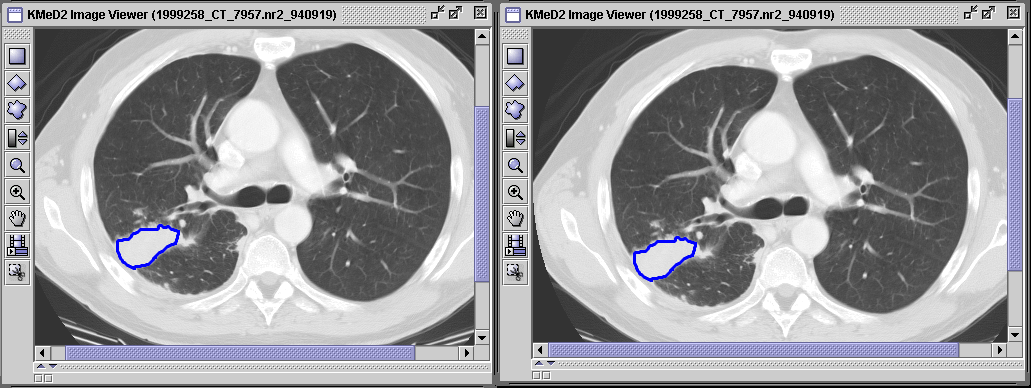Select the scissors cut tool in left viewer

pyautogui.click(x=17, y=272)
